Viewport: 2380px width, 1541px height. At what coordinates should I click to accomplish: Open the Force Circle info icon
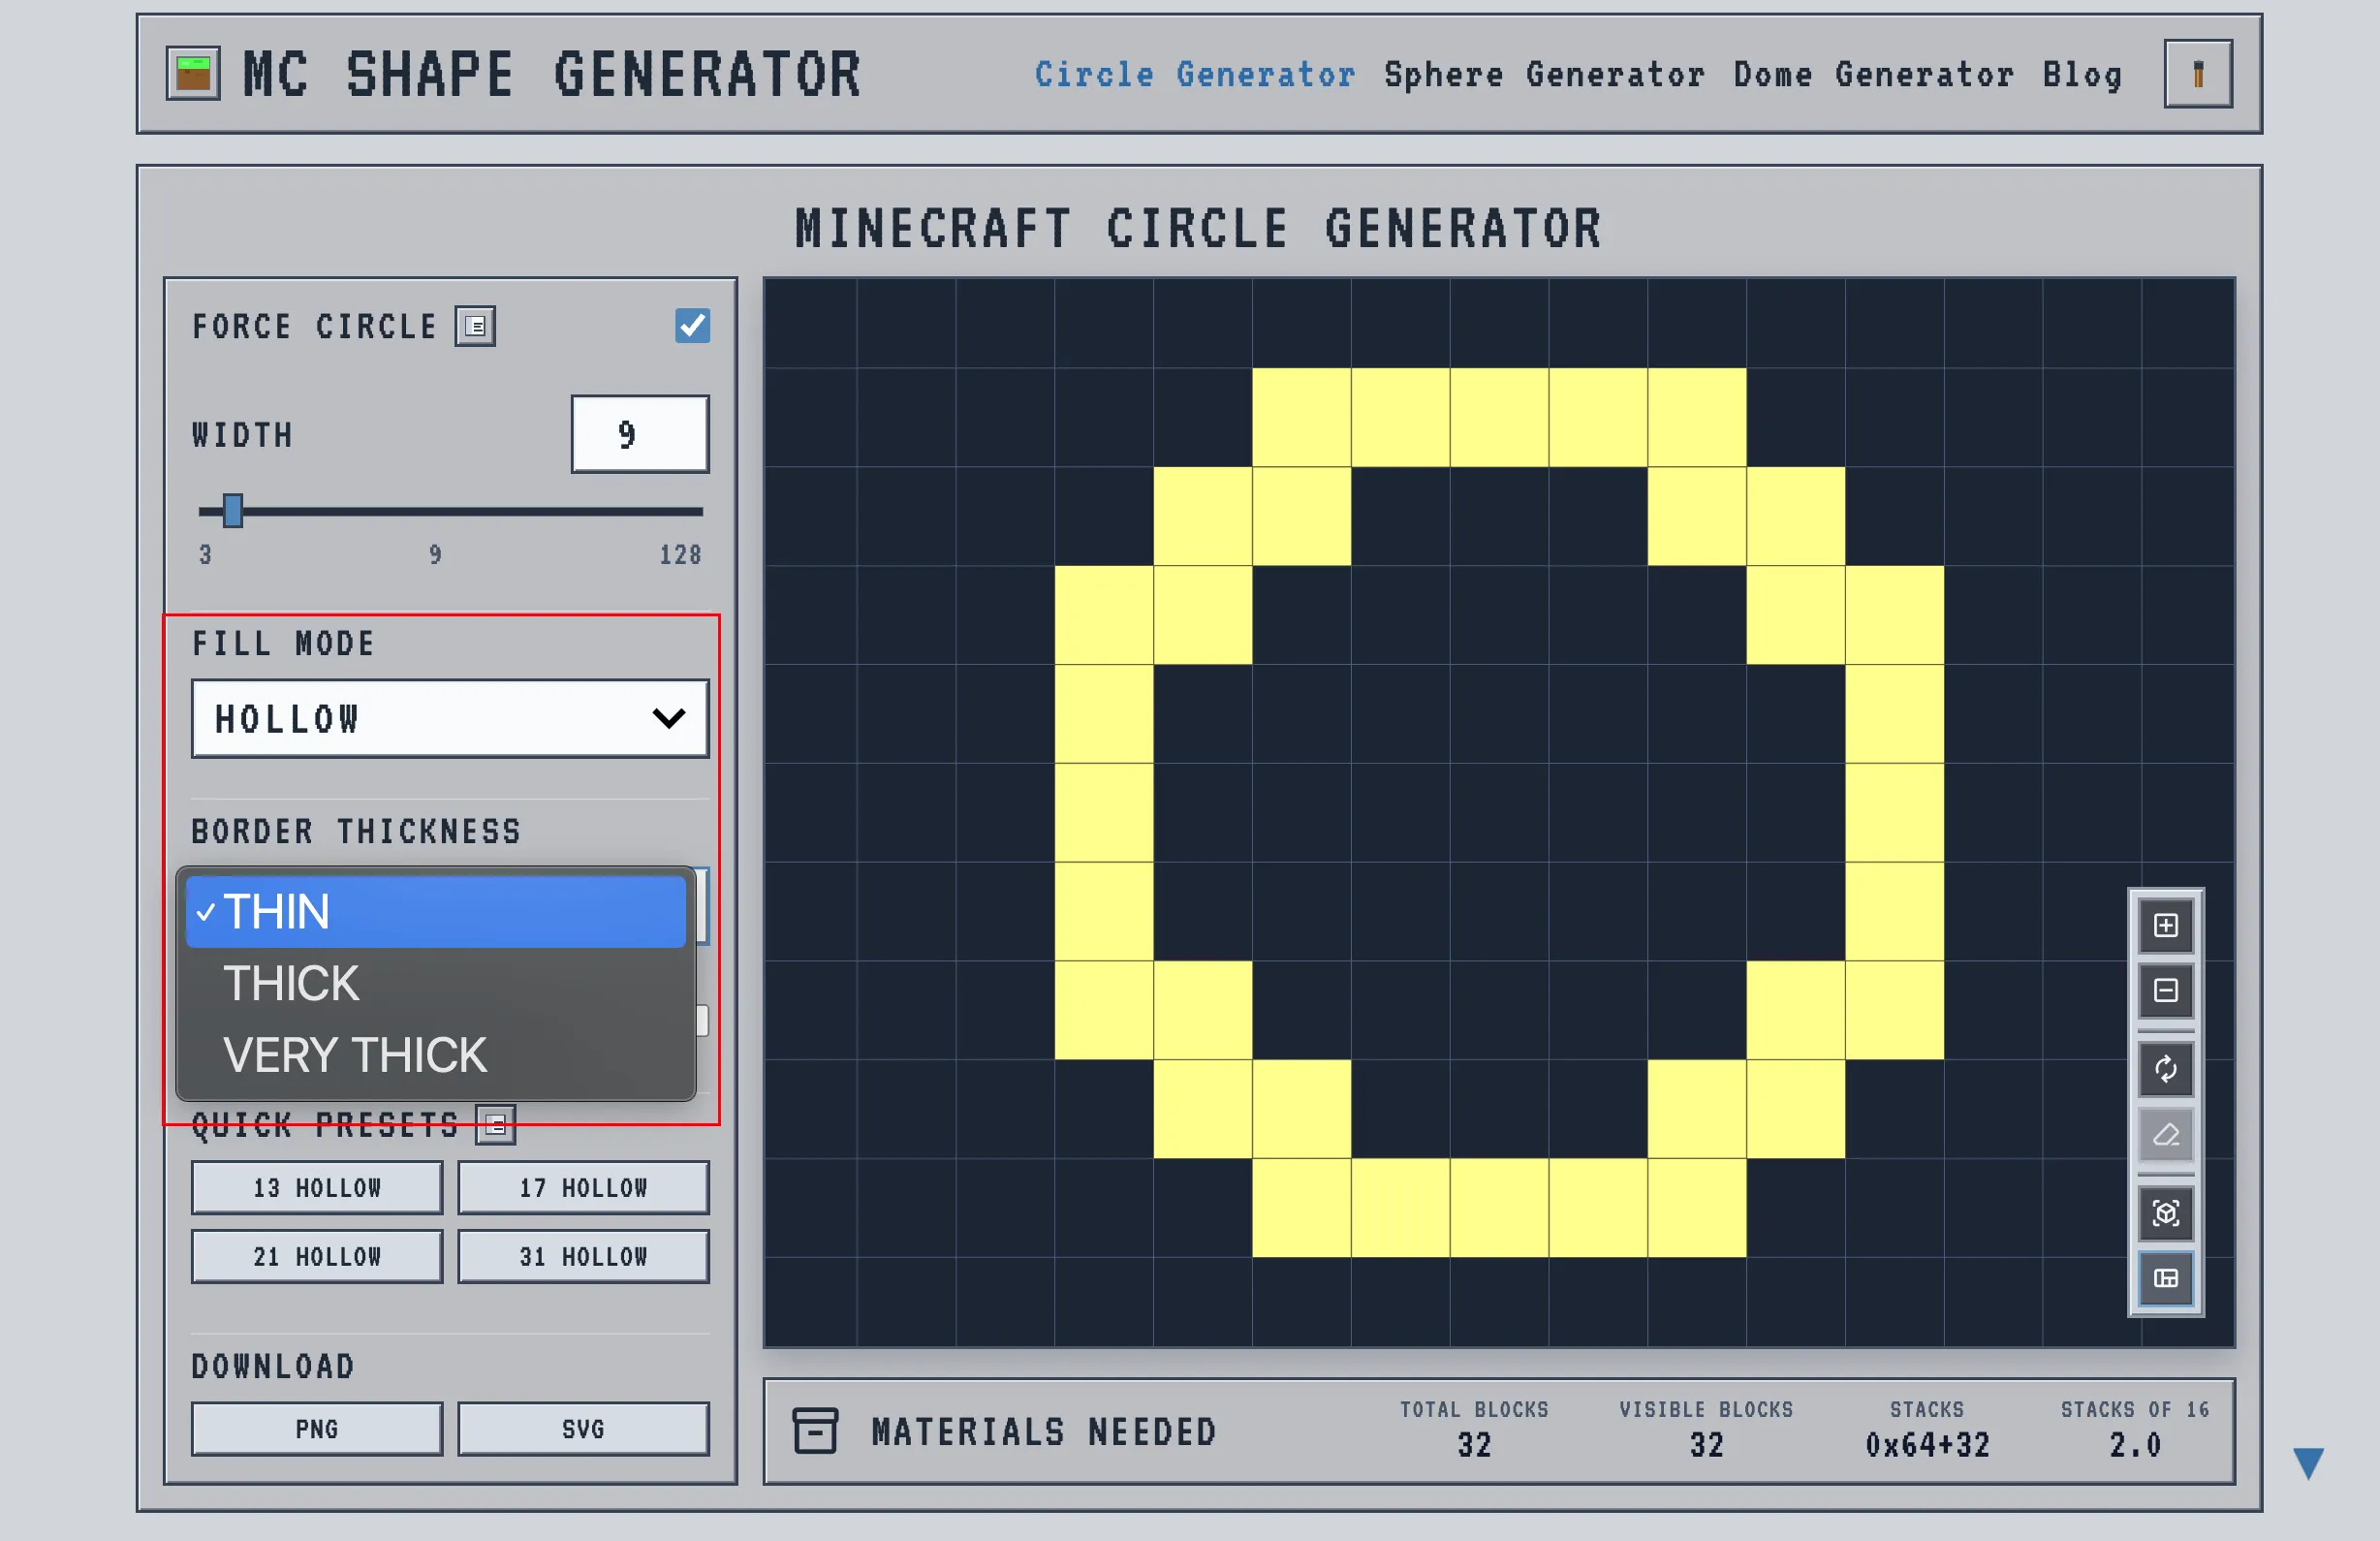coord(475,326)
